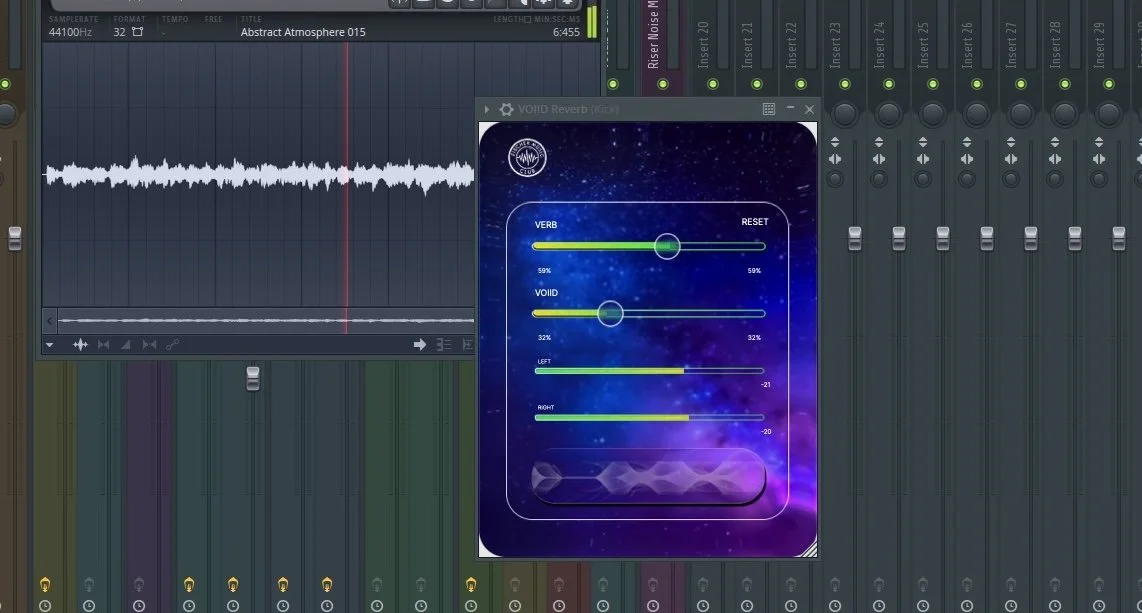Arm disk recording for Insert 26
Viewport: 1142px width, 613px height.
(966, 584)
